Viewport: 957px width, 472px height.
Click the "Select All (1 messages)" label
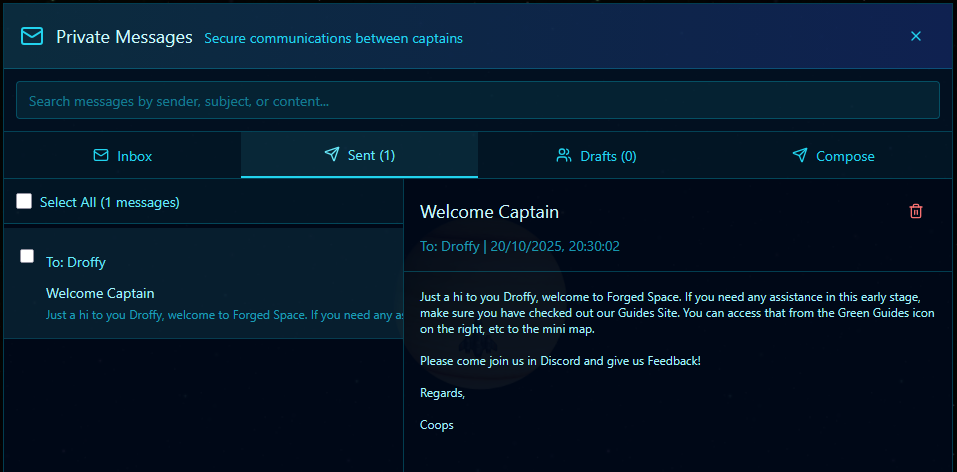pos(110,202)
